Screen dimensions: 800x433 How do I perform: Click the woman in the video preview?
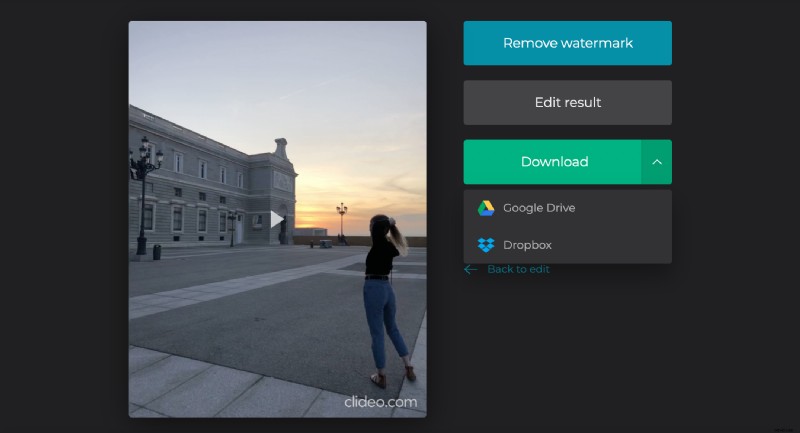point(386,300)
